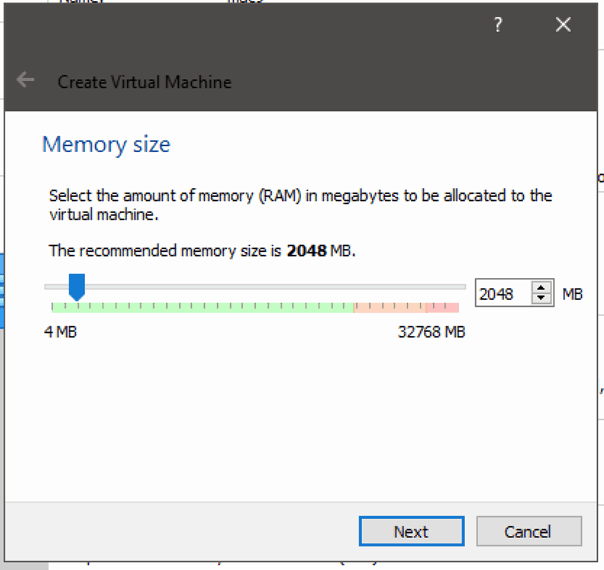Click the red zone at the scale's end
The image size is (604, 570).
[443, 307]
